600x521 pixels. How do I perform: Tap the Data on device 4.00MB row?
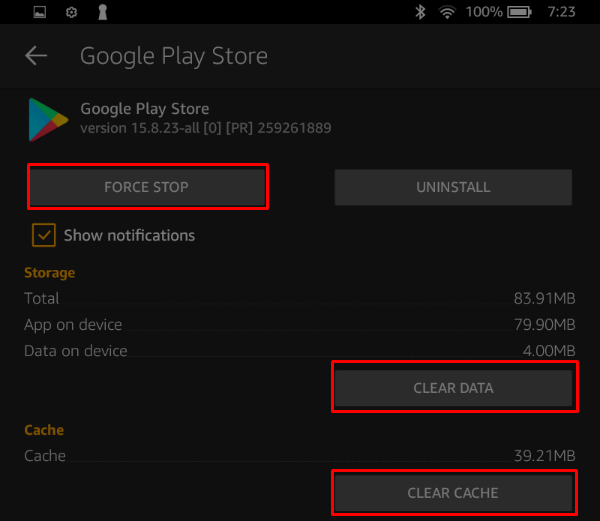(300, 351)
